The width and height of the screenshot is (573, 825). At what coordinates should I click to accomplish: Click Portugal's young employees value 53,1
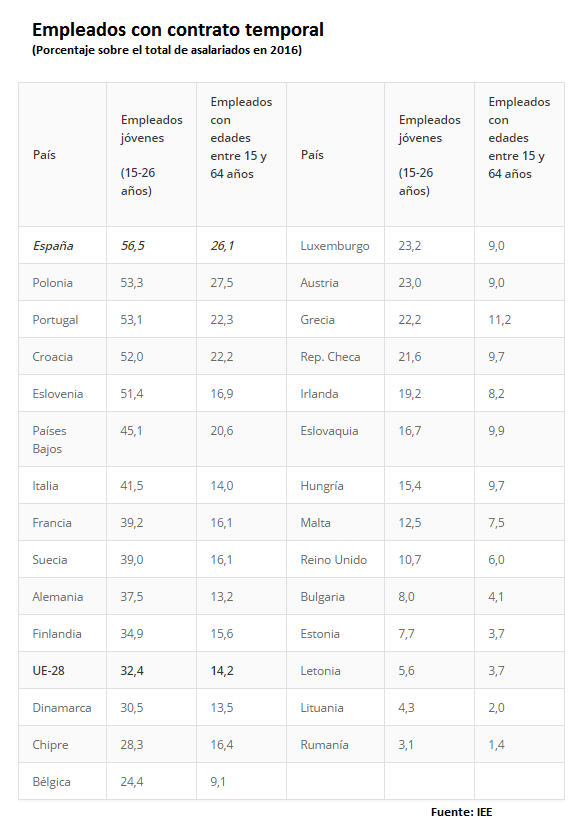[131, 320]
